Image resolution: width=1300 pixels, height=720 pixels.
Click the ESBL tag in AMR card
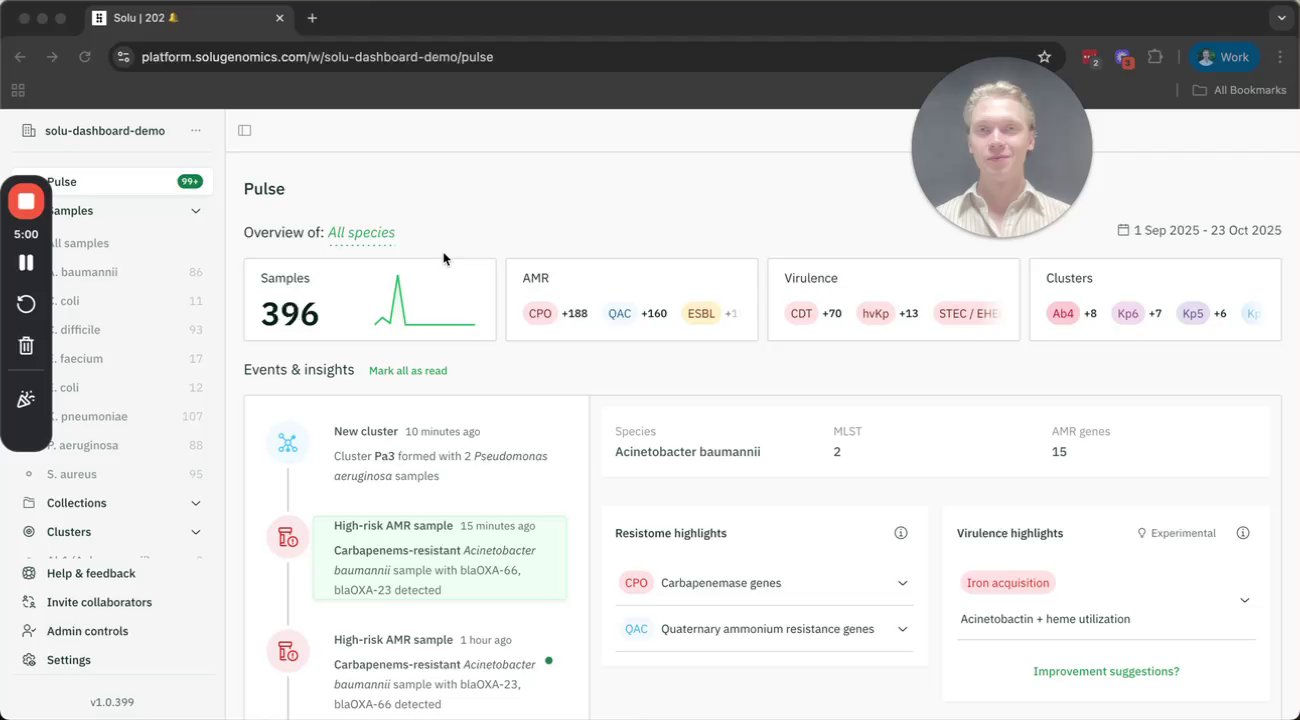pos(701,313)
